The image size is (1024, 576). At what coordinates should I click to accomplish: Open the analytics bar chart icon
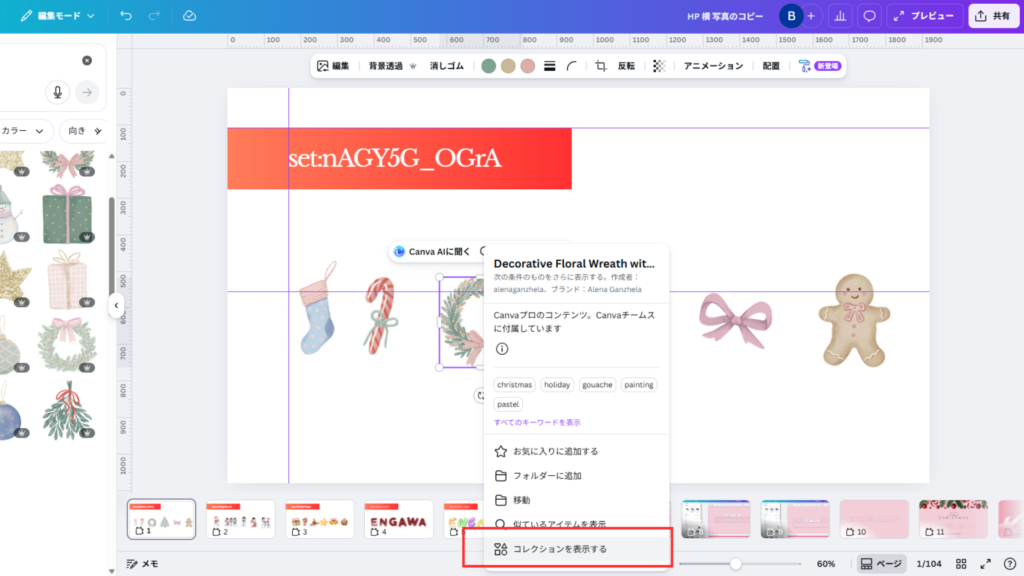click(840, 16)
